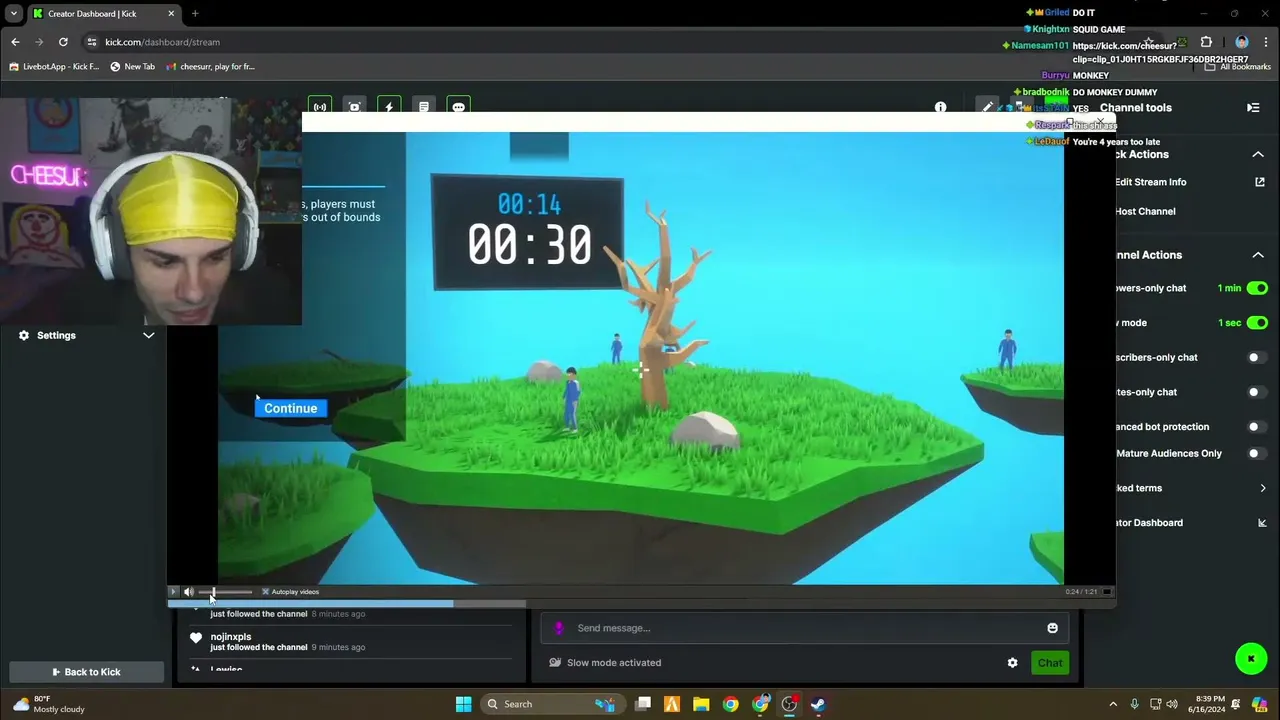The width and height of the screenshot is (1280, 720).
Task: Open Chrome's three-dot menu
Action: tap(1266, 42)
